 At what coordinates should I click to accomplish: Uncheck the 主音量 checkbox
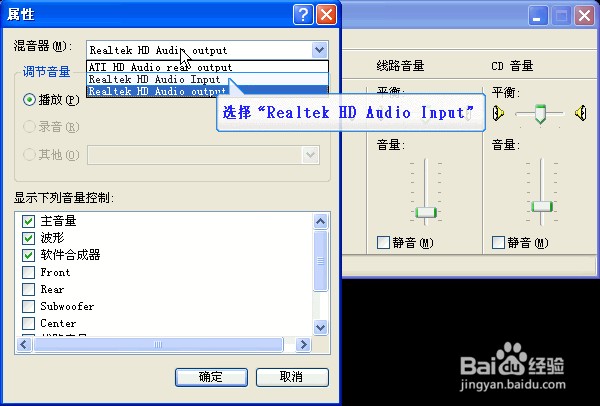[28, 221]
